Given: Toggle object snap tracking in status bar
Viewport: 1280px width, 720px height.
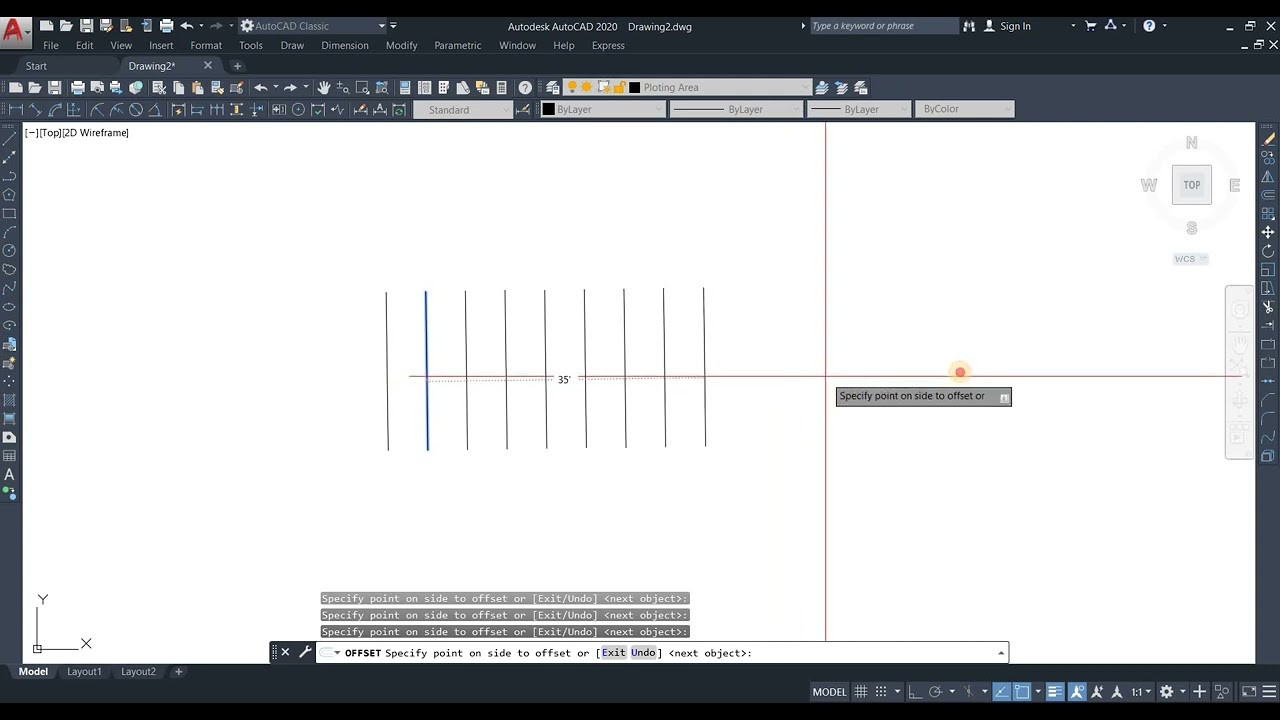Looking at the screenshot, I should [x=1001, y=691].
